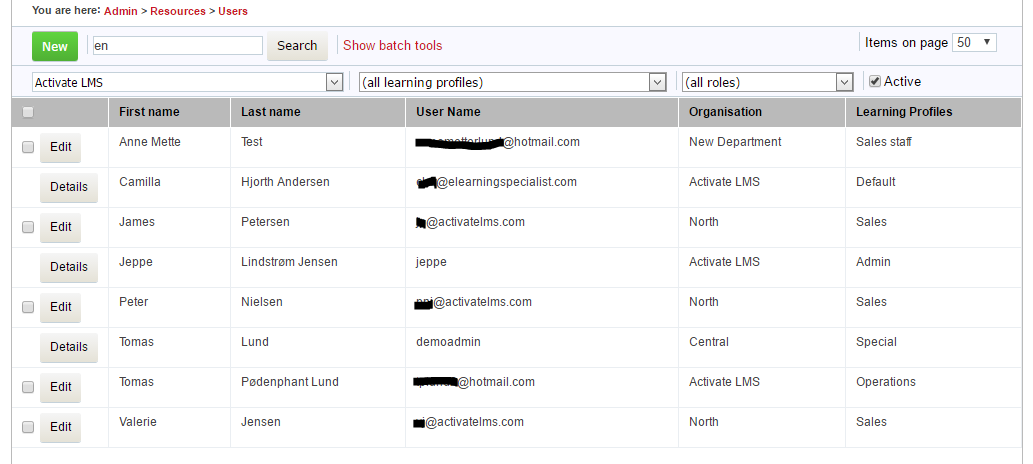Go to Admin in the breadcrumb
Image resolution: width=1033 pixels, height=464 pixels.
tap(121, 11)
